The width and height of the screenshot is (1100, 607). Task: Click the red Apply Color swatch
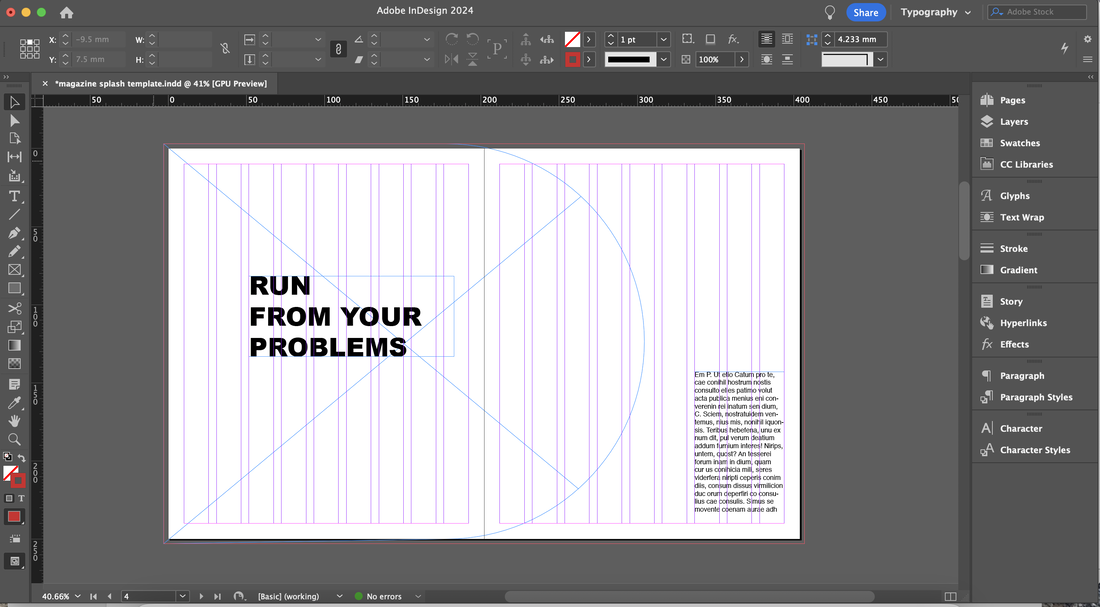[14, 517]
